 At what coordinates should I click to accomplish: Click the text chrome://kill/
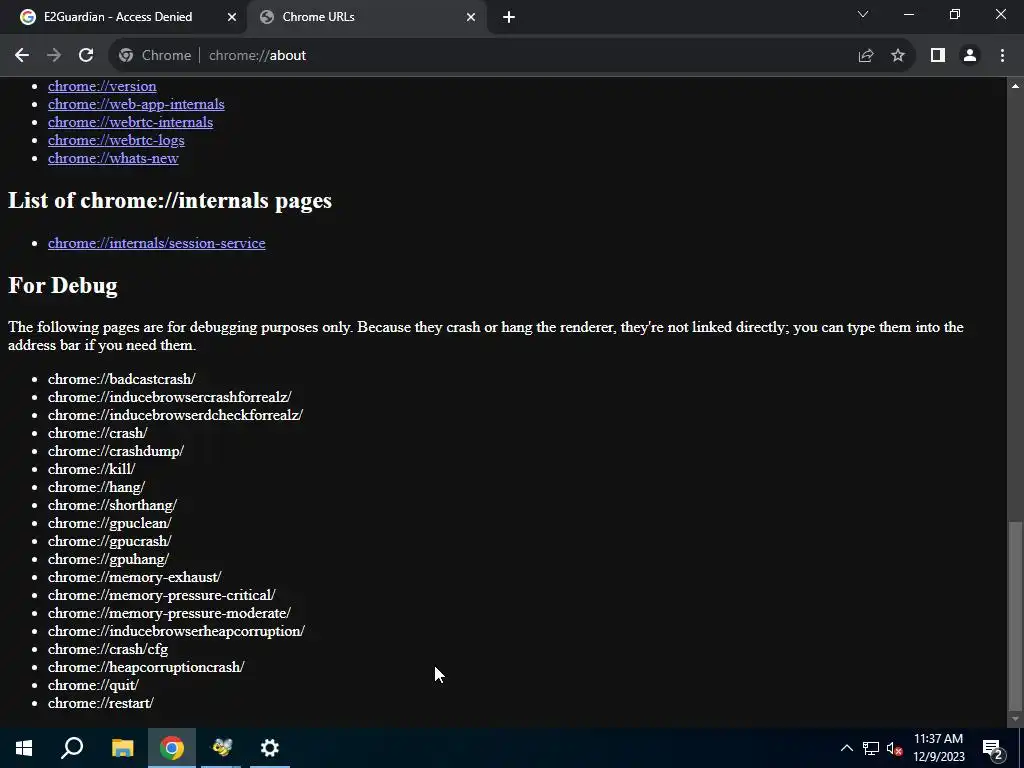point(91,469)
